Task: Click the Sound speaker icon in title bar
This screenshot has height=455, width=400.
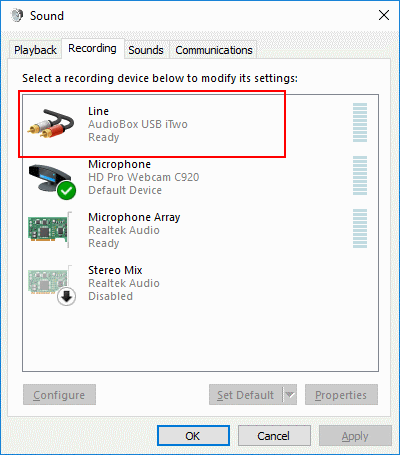Action: click(x=17, y=15)
